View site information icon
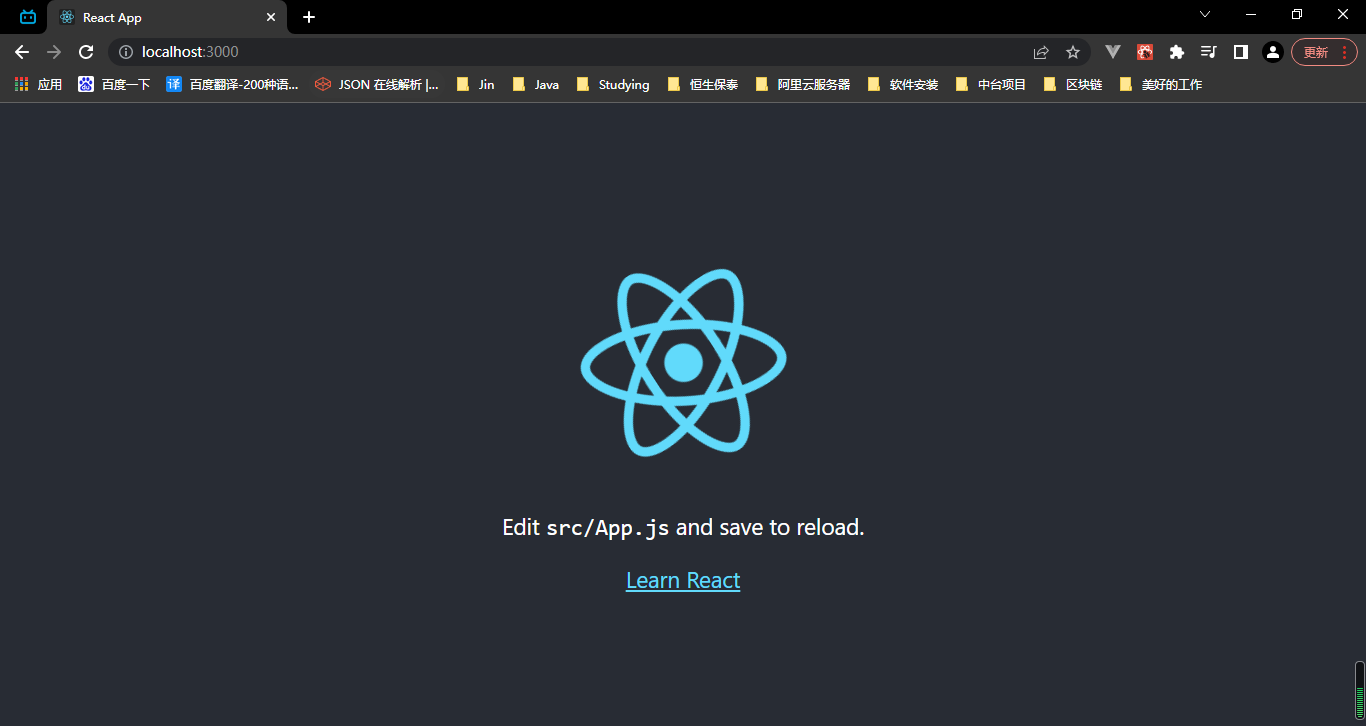Image resolution: width=1366 pixels, height=726 pixels. click(x=126, y=52)
